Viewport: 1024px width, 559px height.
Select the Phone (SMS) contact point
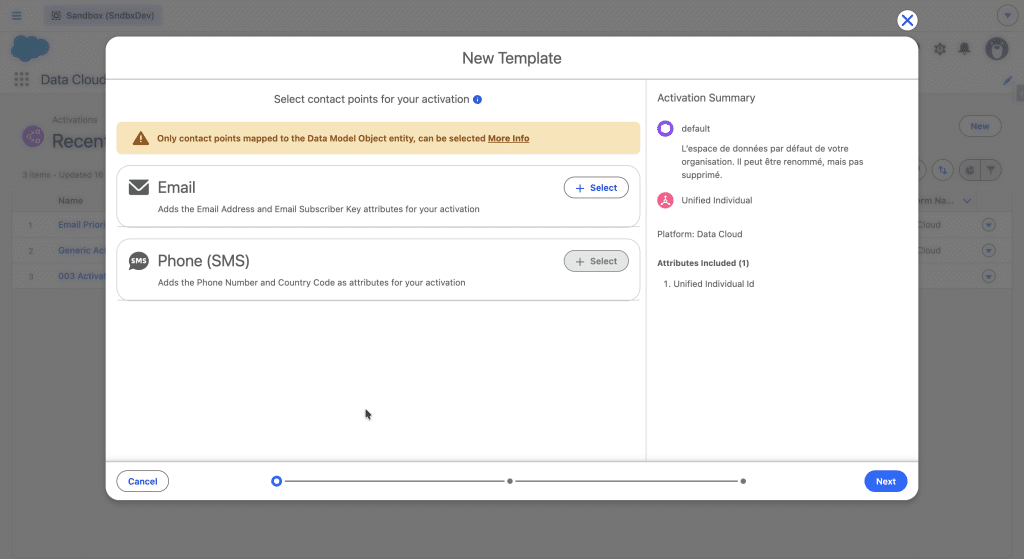coord(596,261)
